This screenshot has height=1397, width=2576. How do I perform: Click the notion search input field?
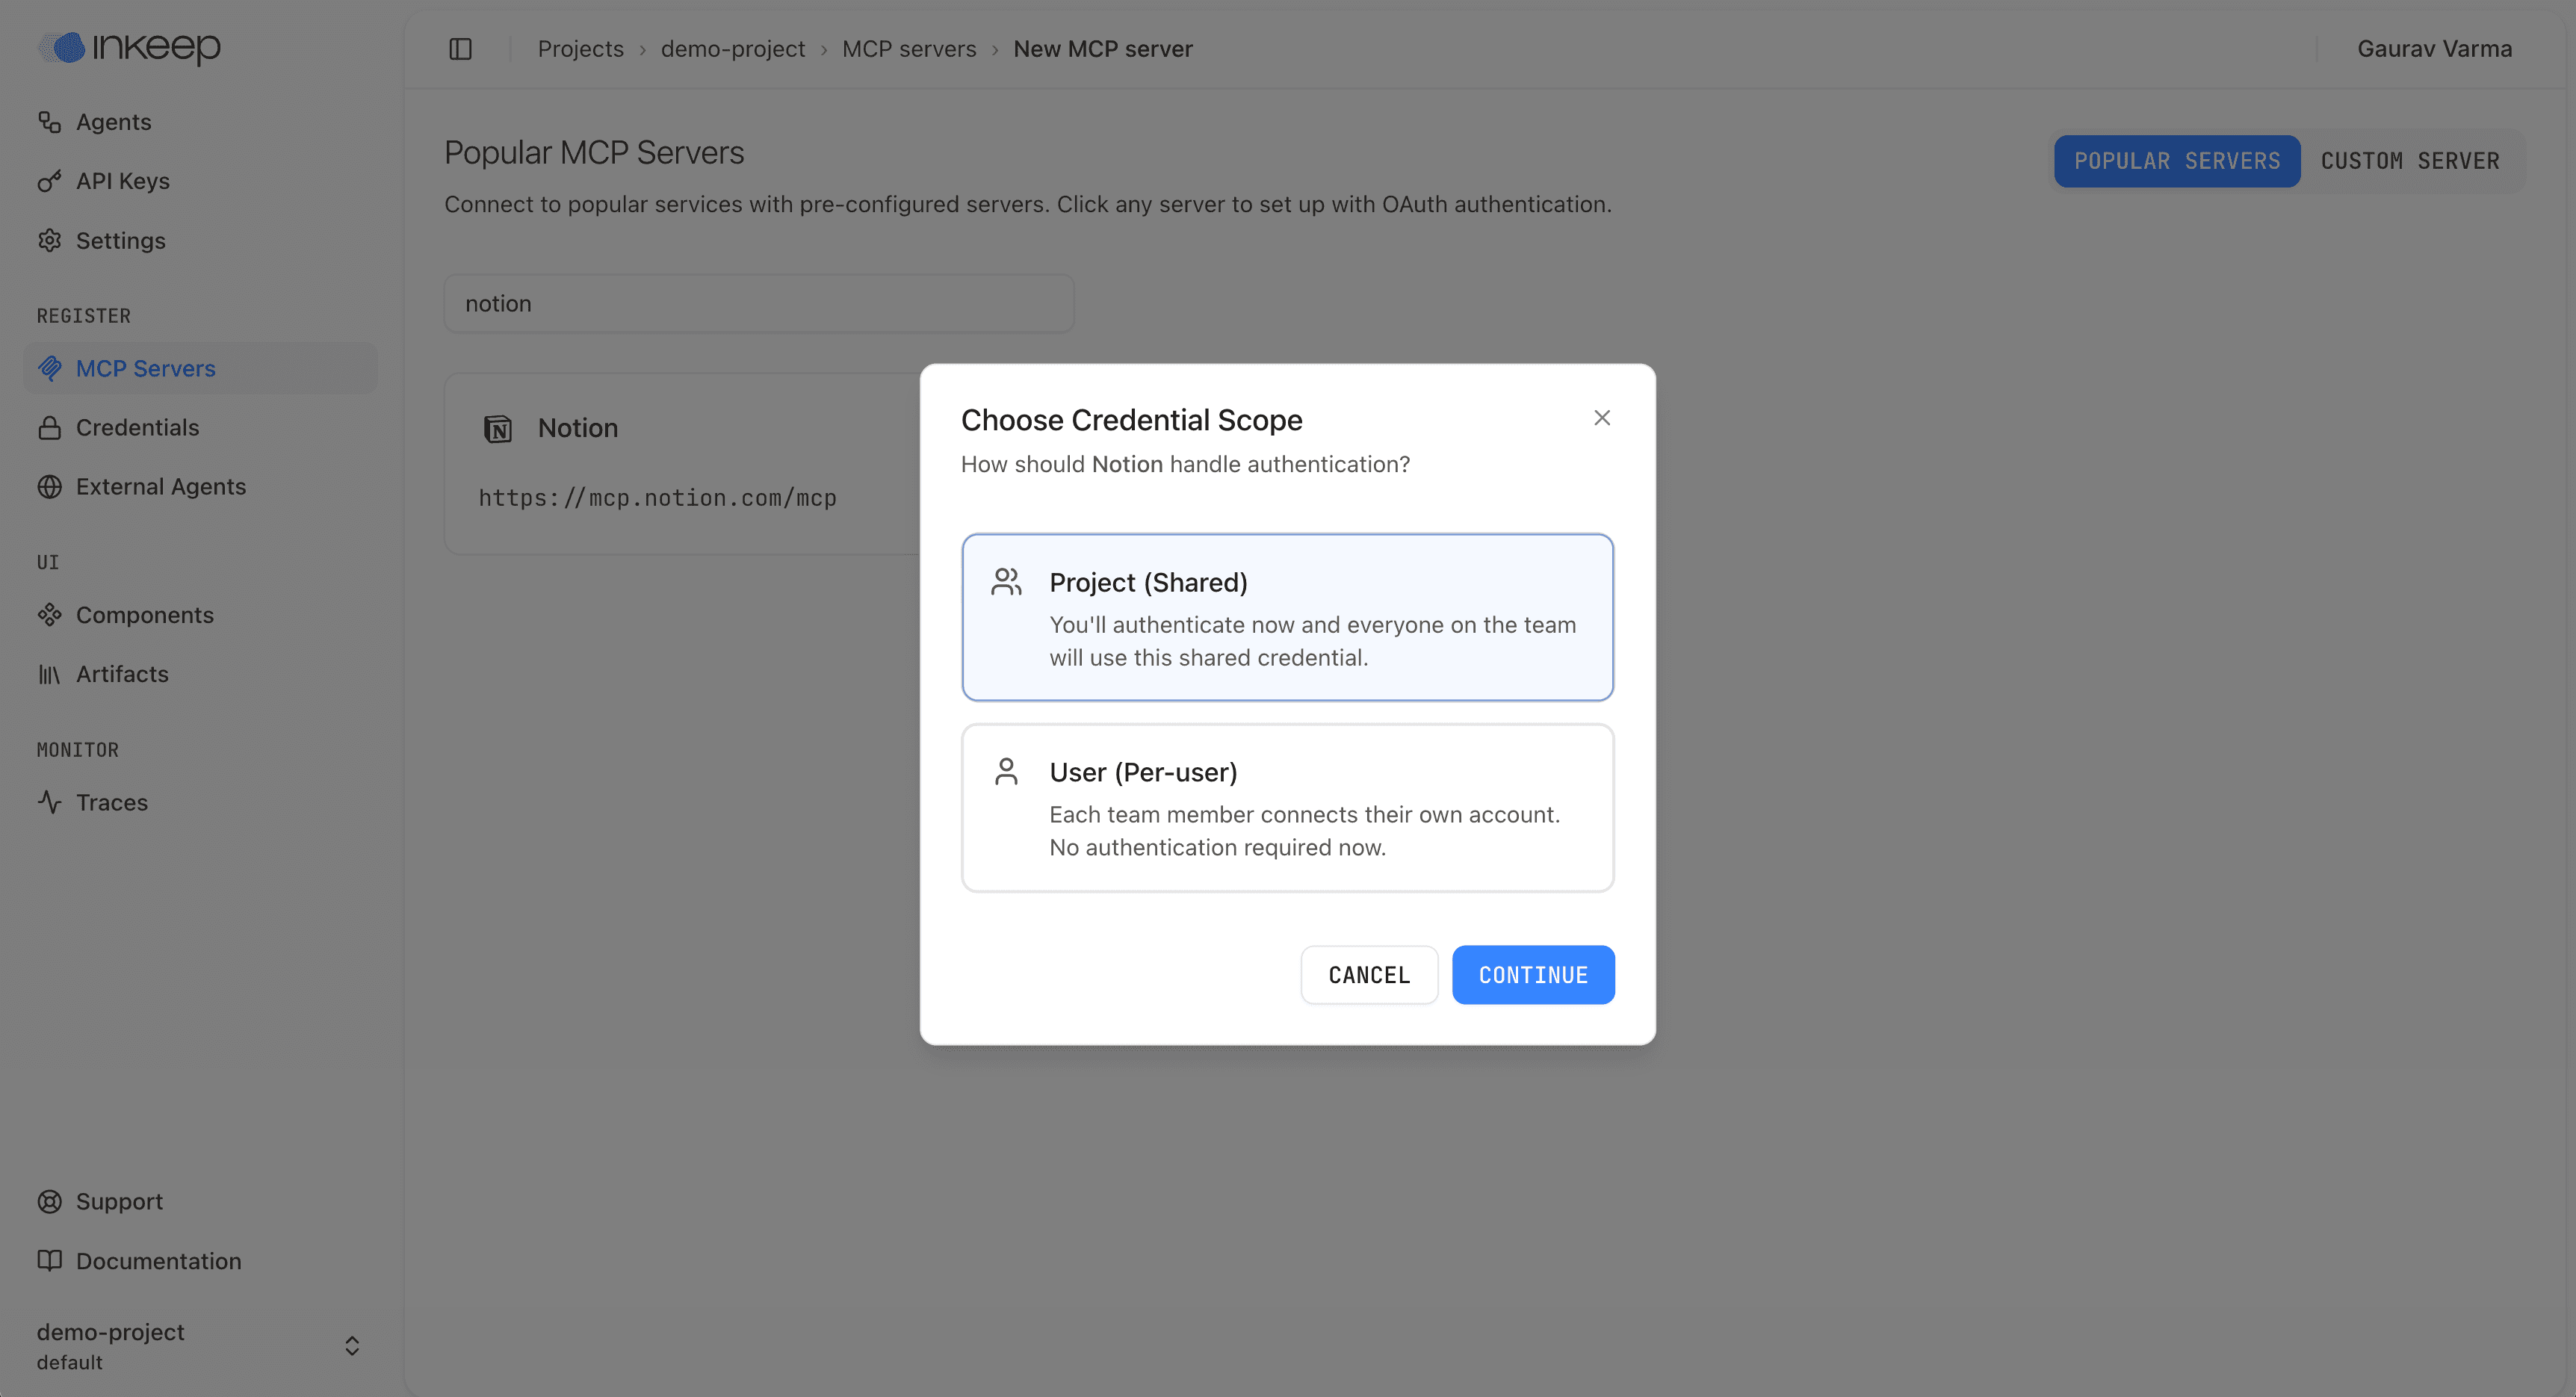[758, 303]
